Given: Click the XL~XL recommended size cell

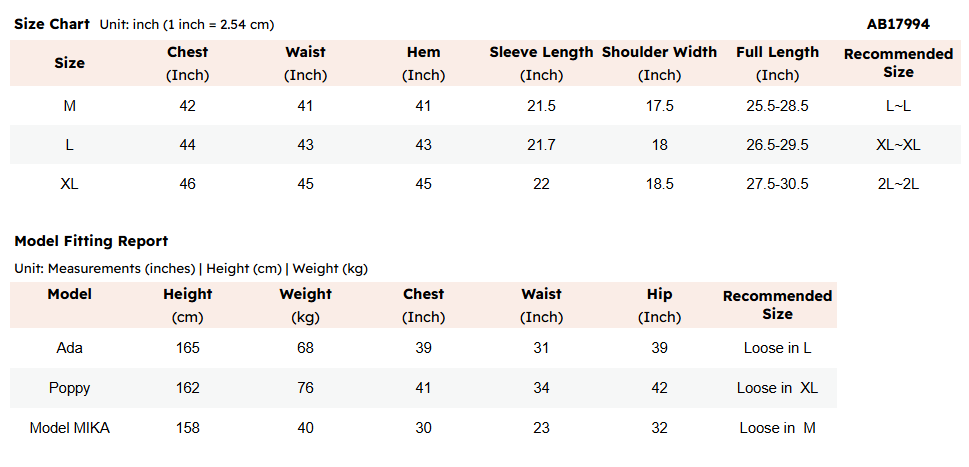Looking at the screenshot, I should coord(898,145).
